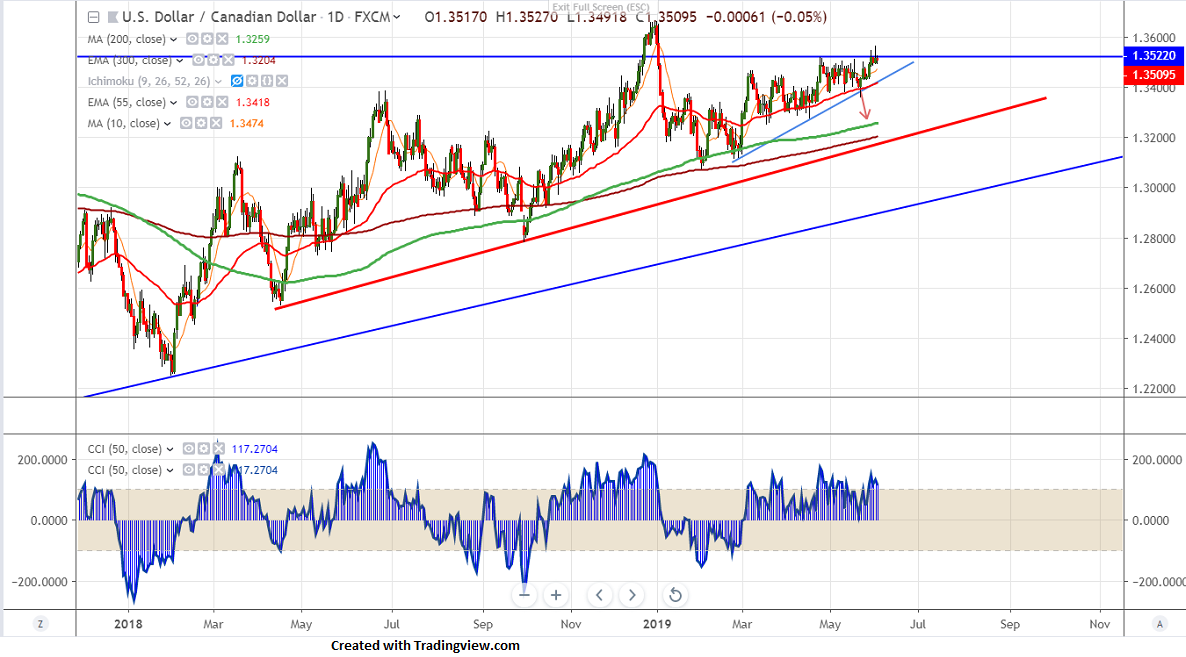The width and height of the screenshot is (1186, 657).
Task: Remove the MA (200, close) indicator
Action: point(222,39)
